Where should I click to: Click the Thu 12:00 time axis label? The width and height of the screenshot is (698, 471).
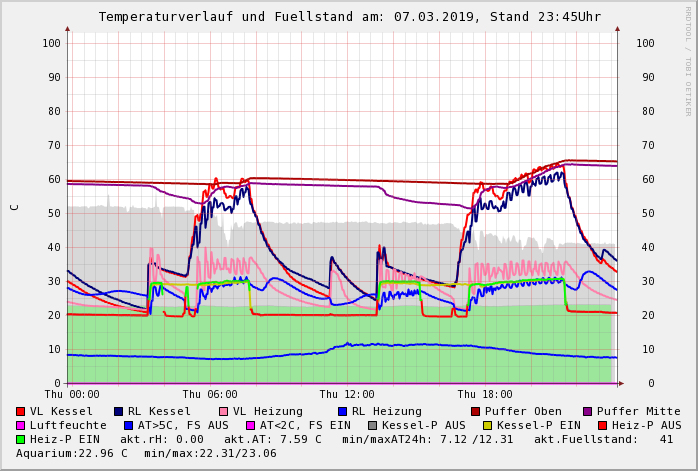347,395
